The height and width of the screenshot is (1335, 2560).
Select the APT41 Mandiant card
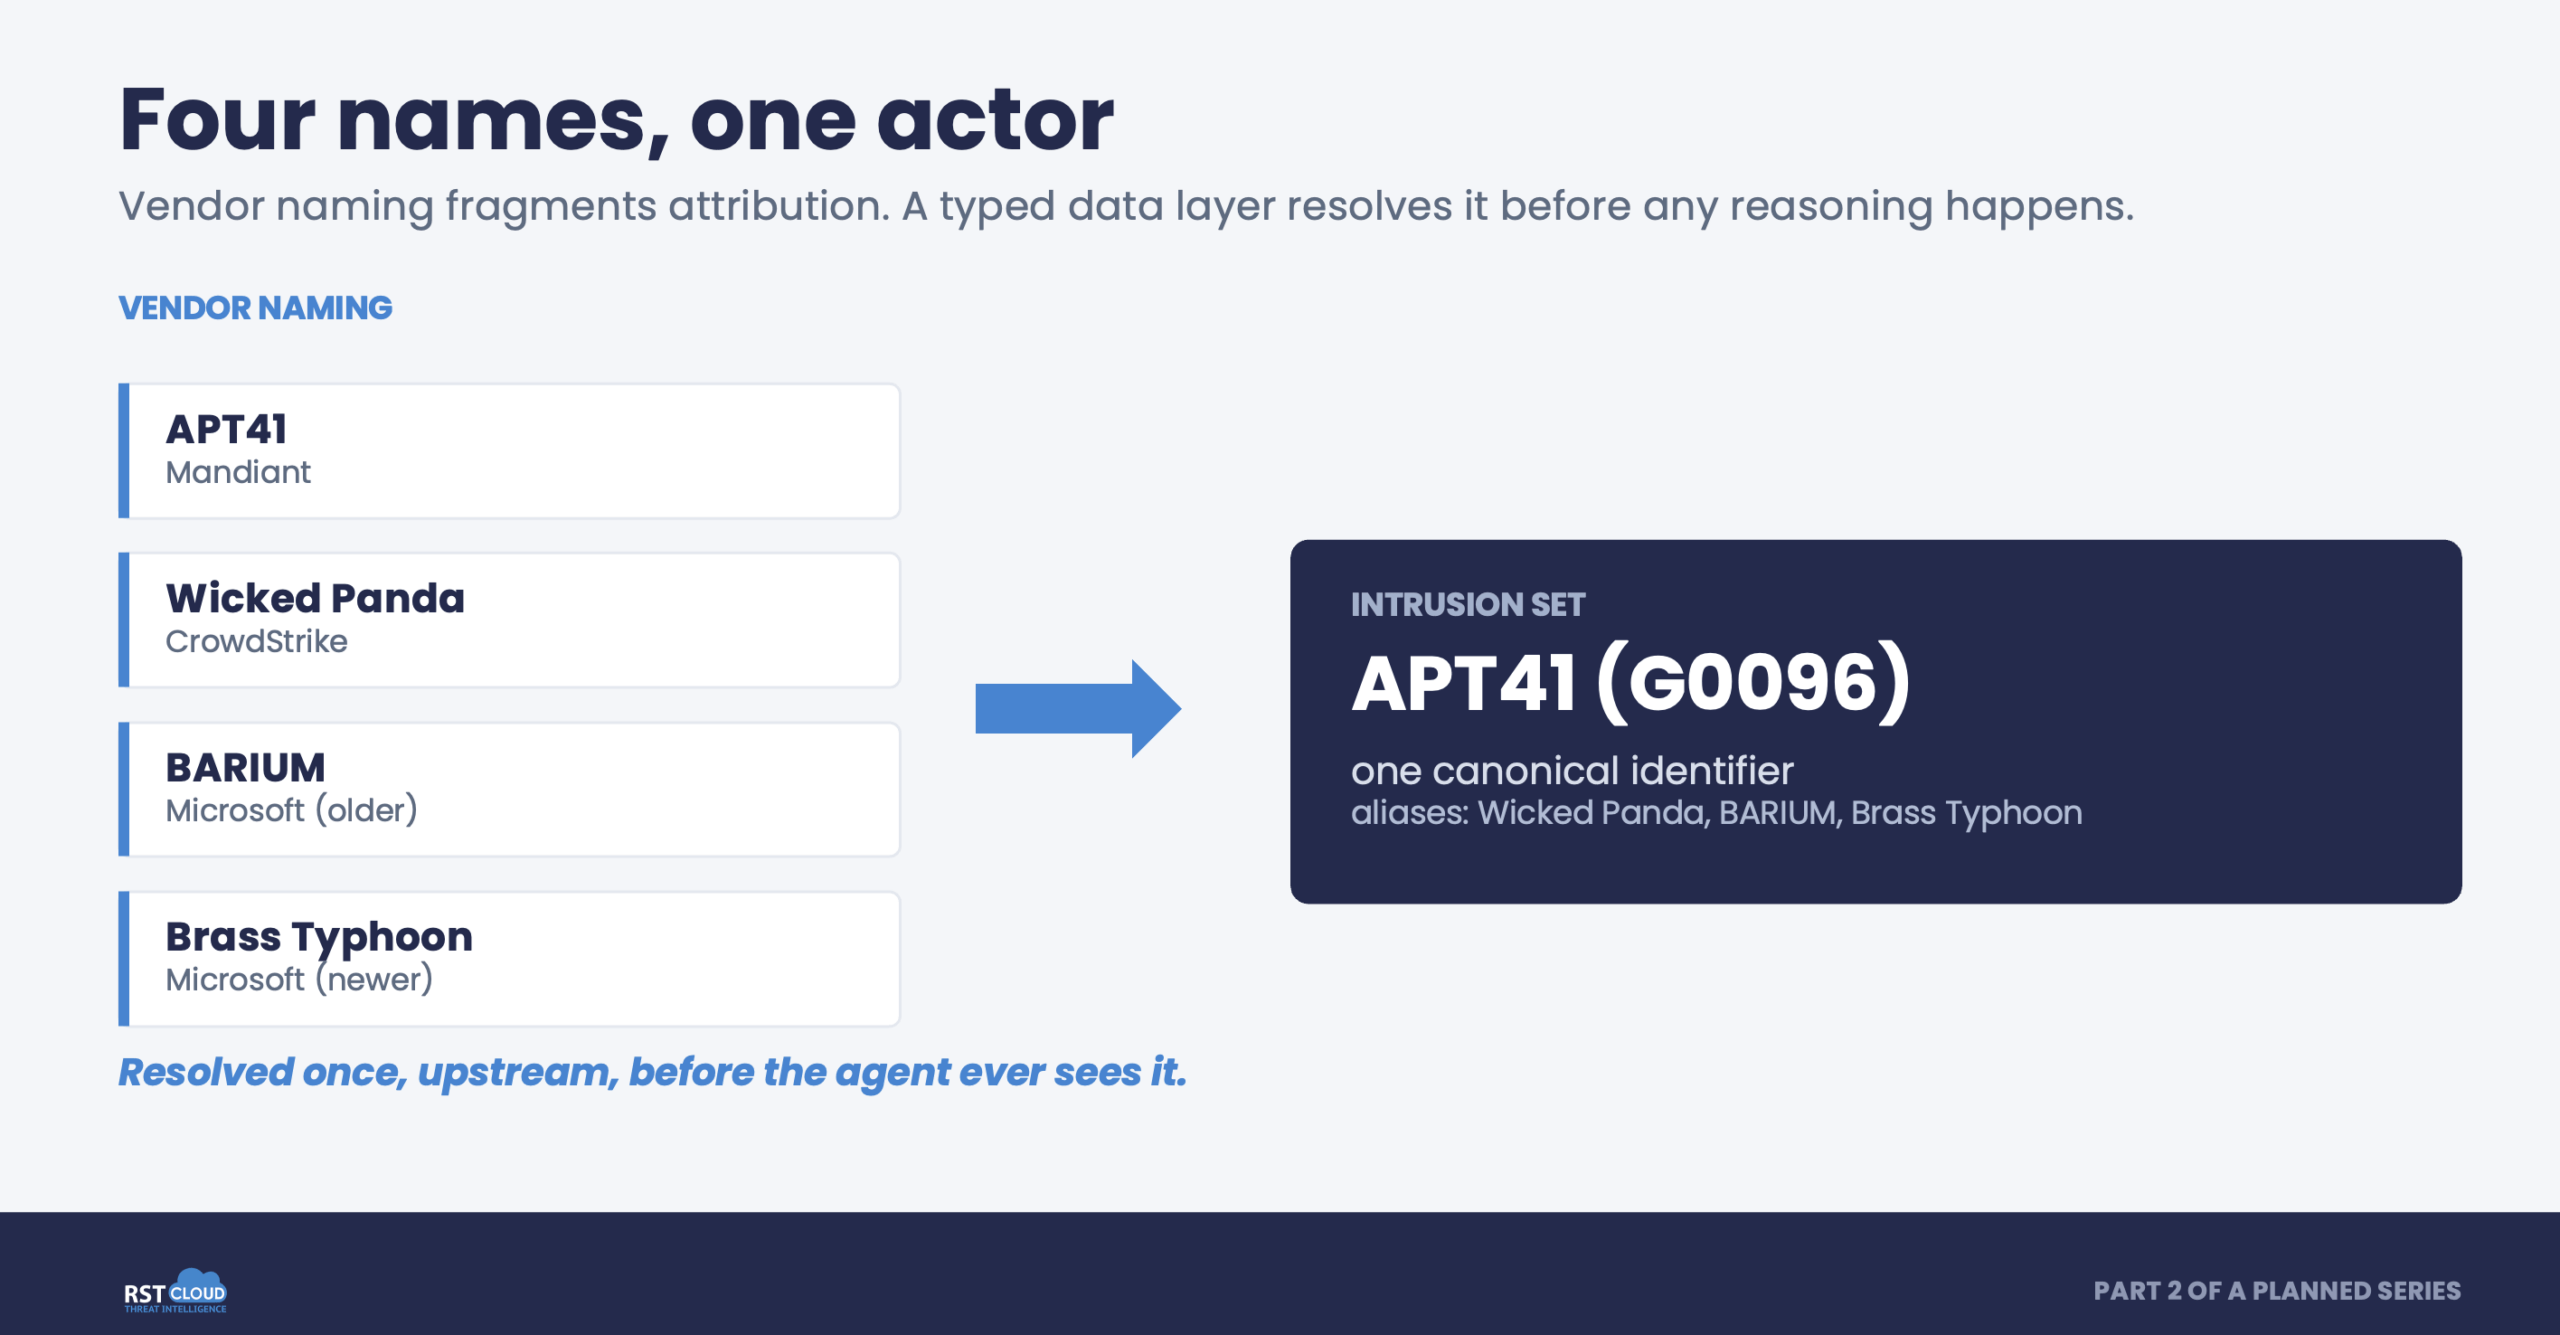[509, 450]
